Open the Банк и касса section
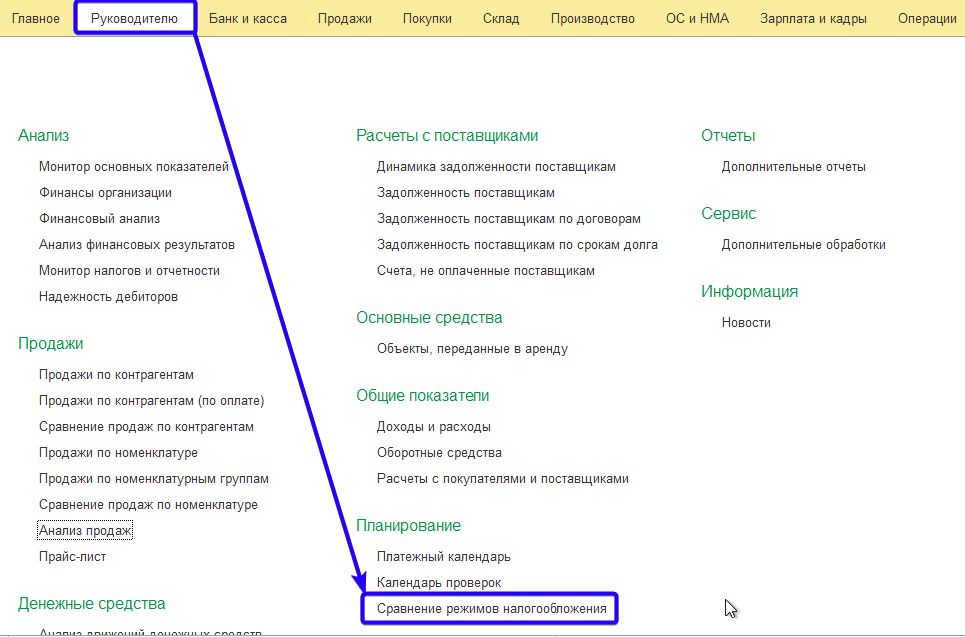Image resolution: width=965 pixels, height=637 pixels. pos(248,18)
